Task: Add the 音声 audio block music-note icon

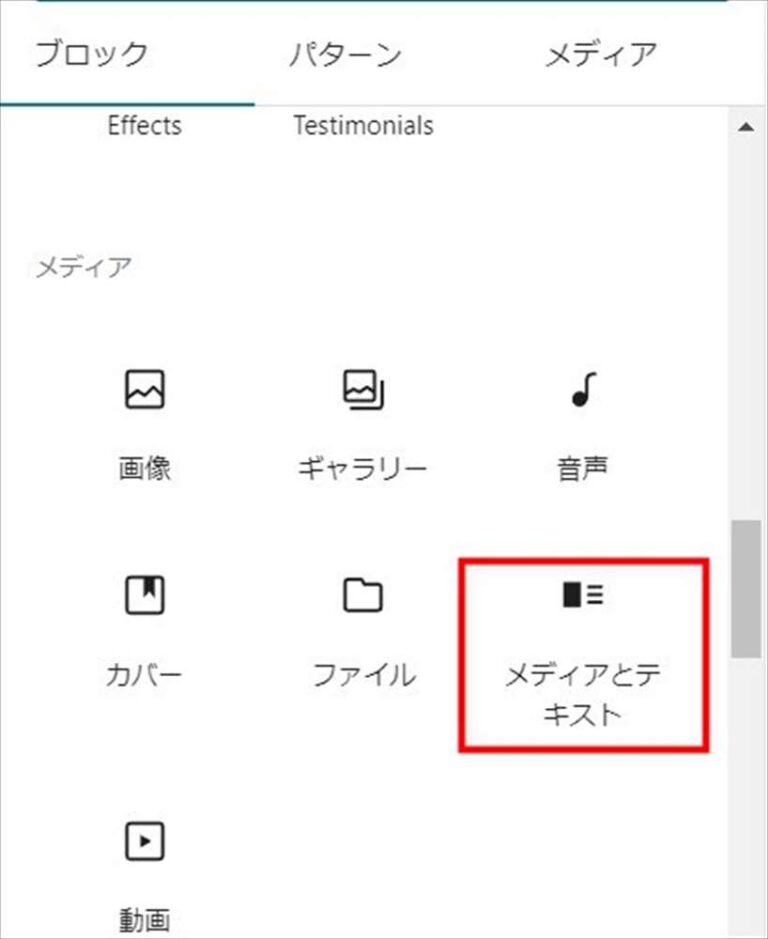Action: coord(582,390)
